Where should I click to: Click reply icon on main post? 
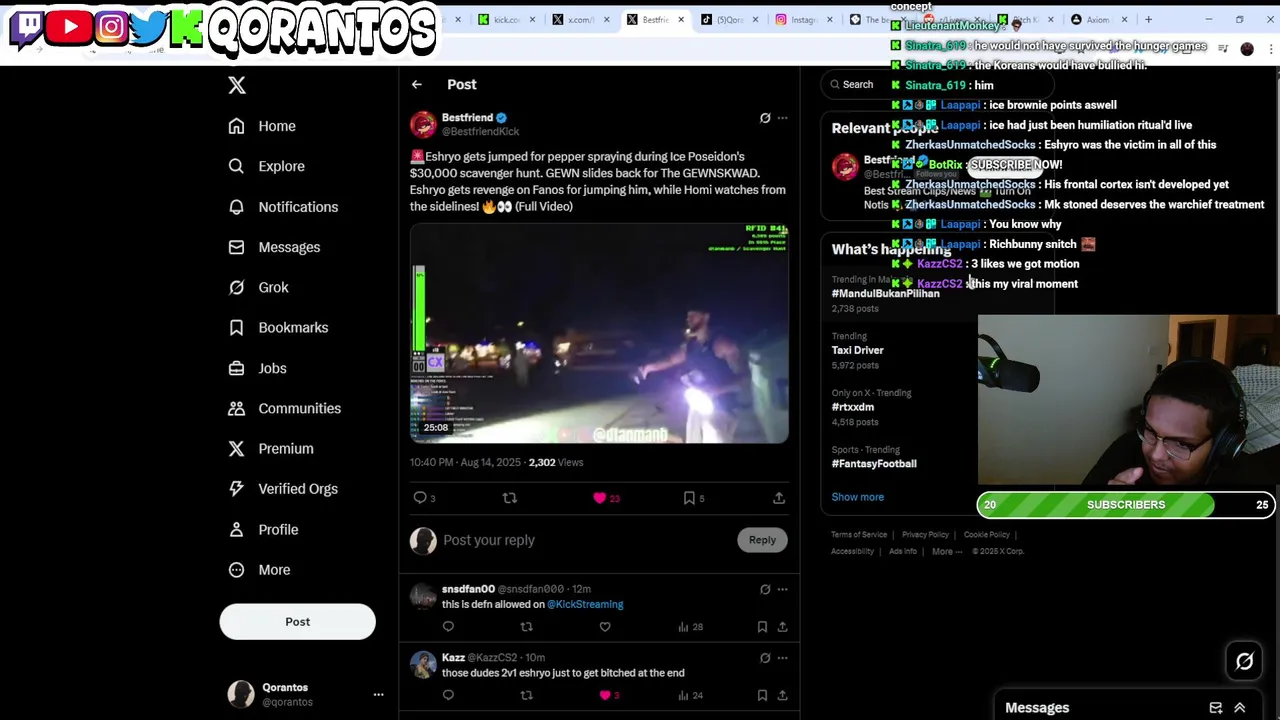pos(420,498)
